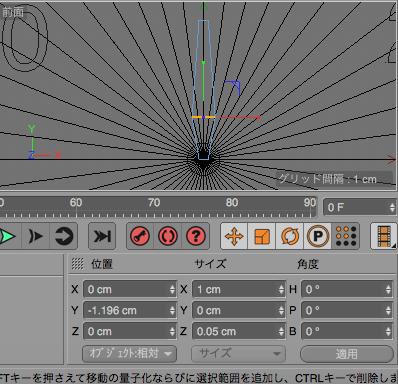
Task: Toggle parameter recording P icon
Action: click(318, 236)
